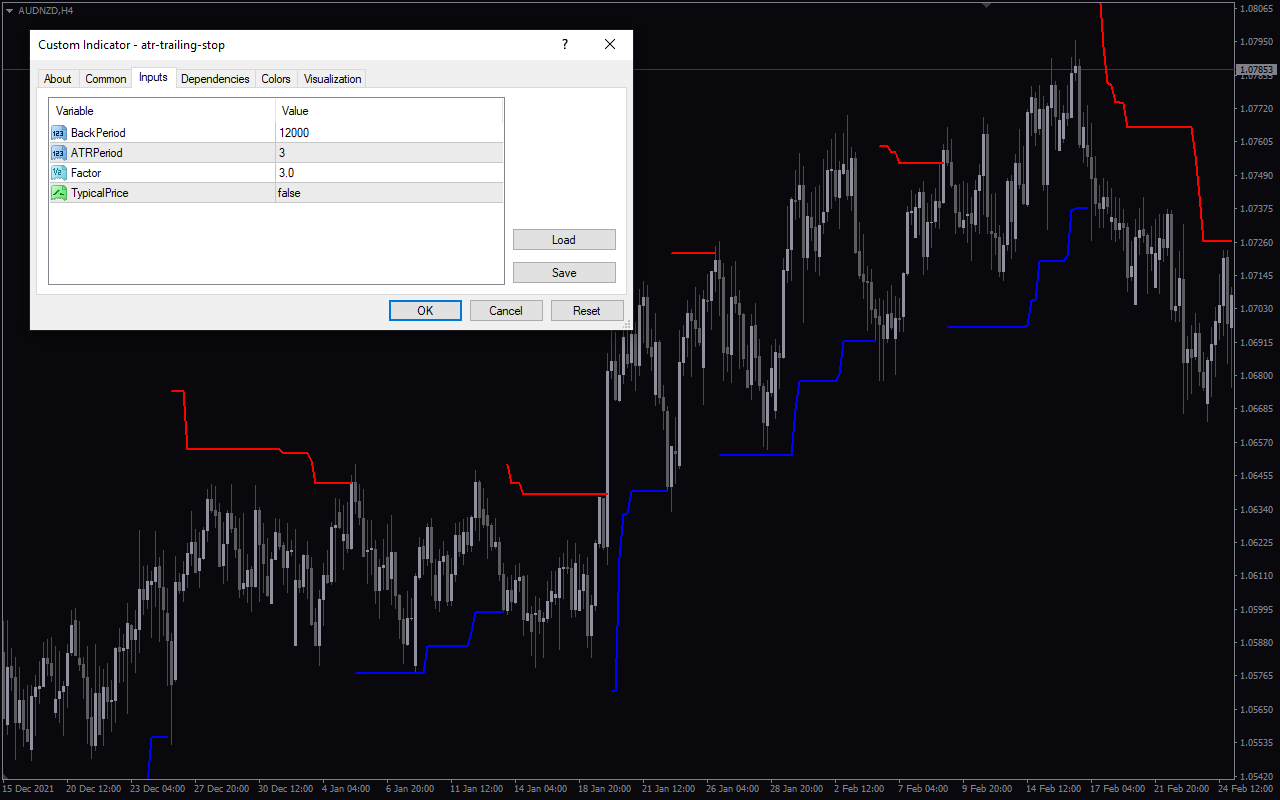
Task: Close the Custom Indicator dialog
Action: (610, 44)
